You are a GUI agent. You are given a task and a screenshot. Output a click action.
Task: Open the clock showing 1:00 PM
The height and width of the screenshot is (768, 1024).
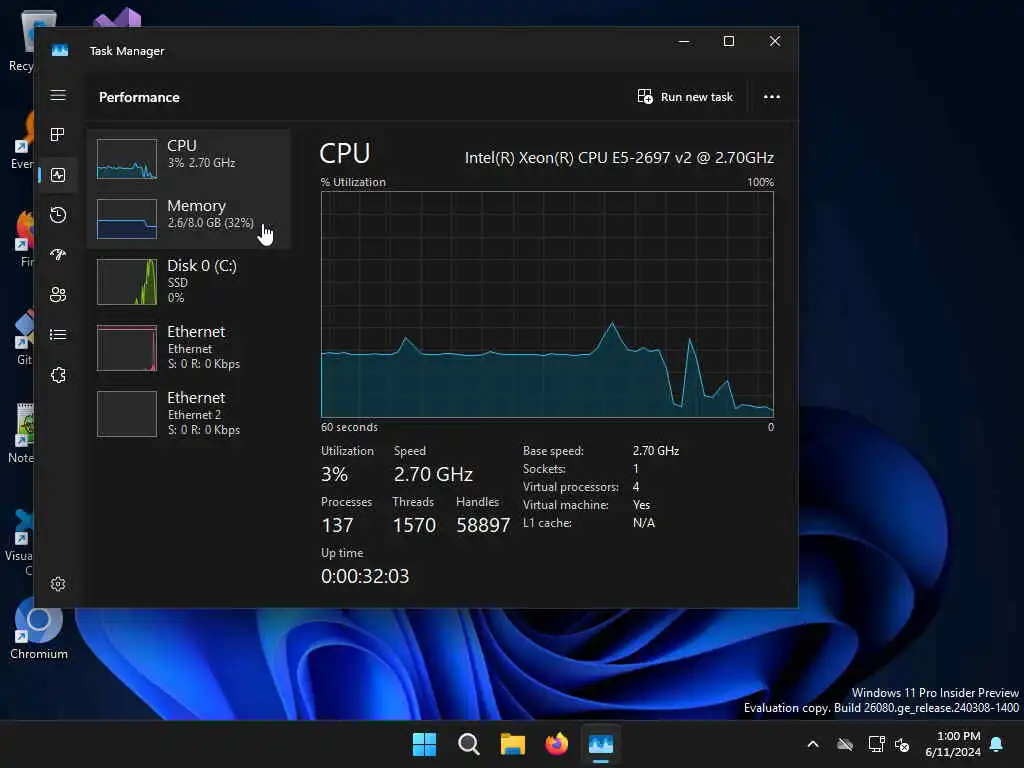tap(953, 744)
